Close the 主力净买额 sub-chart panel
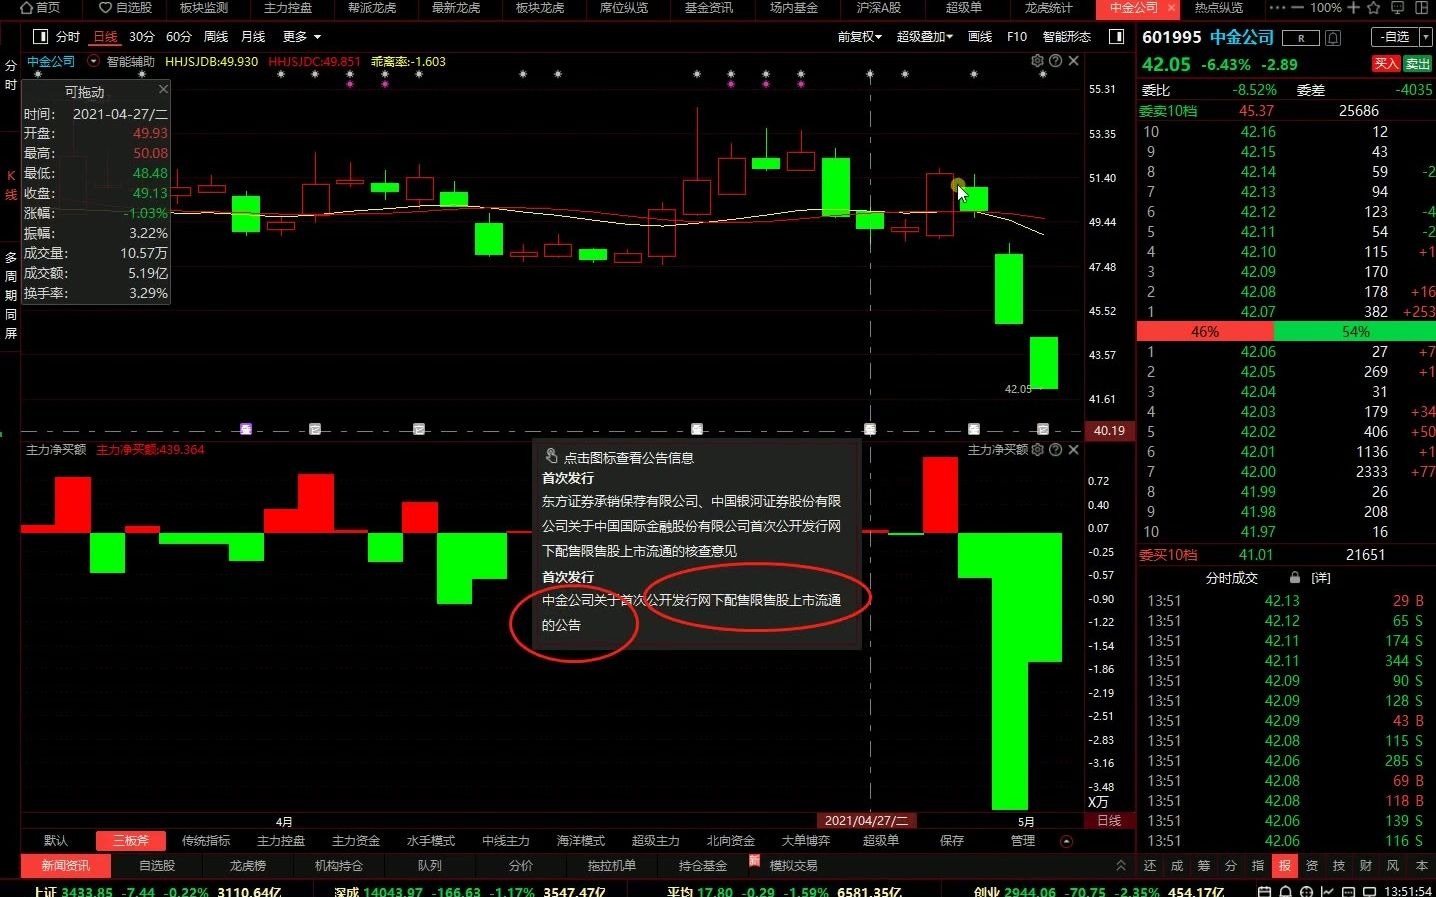The width and height of the screenshot is (1436, 897). (1073, 450)
